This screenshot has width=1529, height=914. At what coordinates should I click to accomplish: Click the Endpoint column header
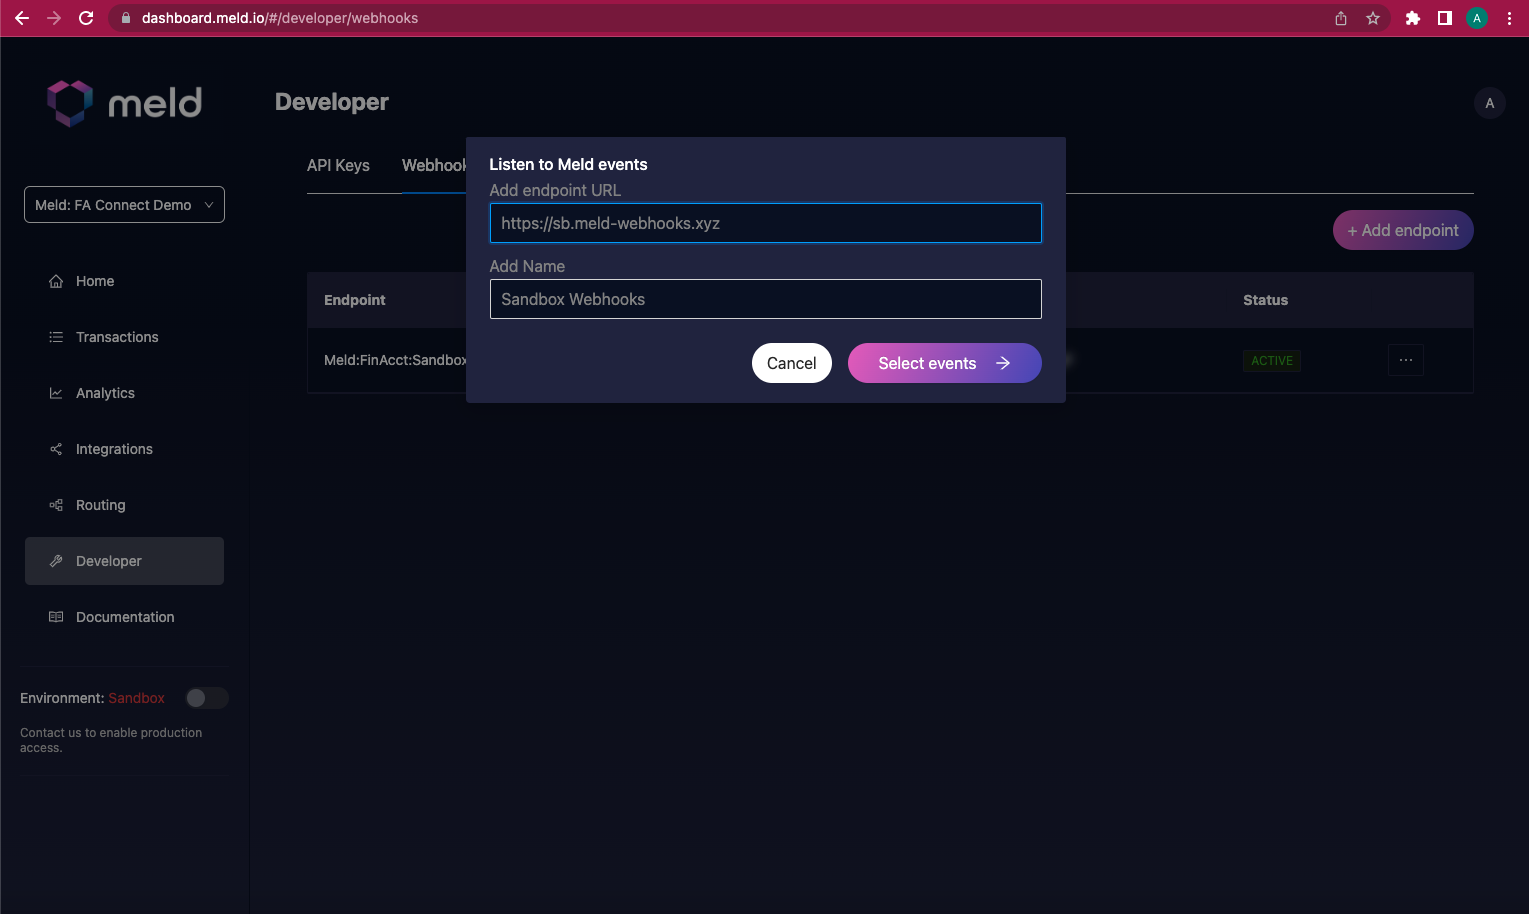pyautogui.click(x=355, y=300)
